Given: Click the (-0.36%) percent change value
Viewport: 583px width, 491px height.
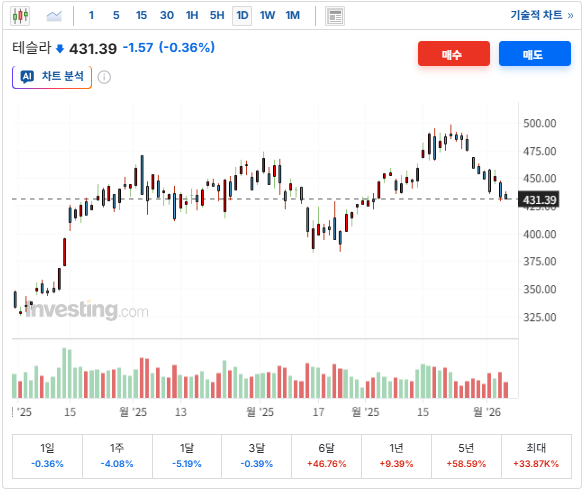Looking at the screenshot, I should tap(187, 48).
